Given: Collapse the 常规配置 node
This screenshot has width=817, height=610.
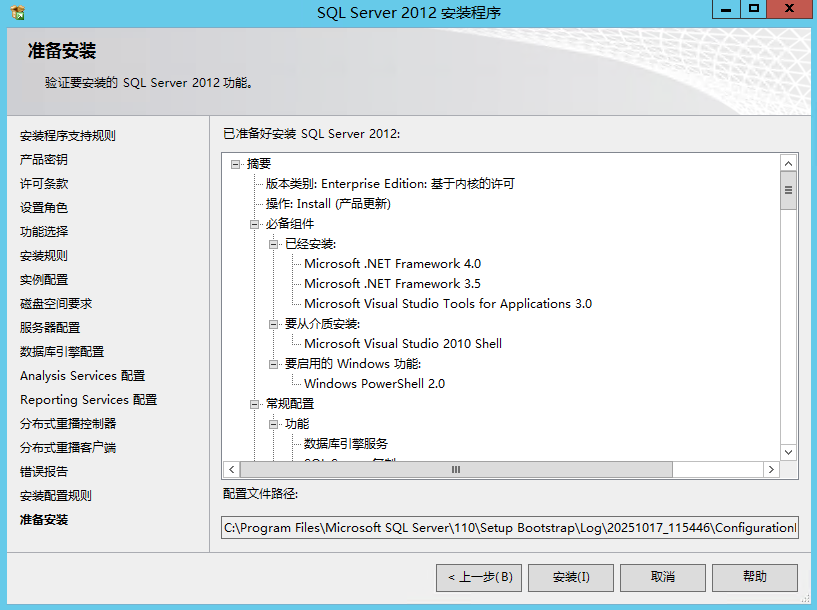Looking at the screenshot, I should point(254,404).
